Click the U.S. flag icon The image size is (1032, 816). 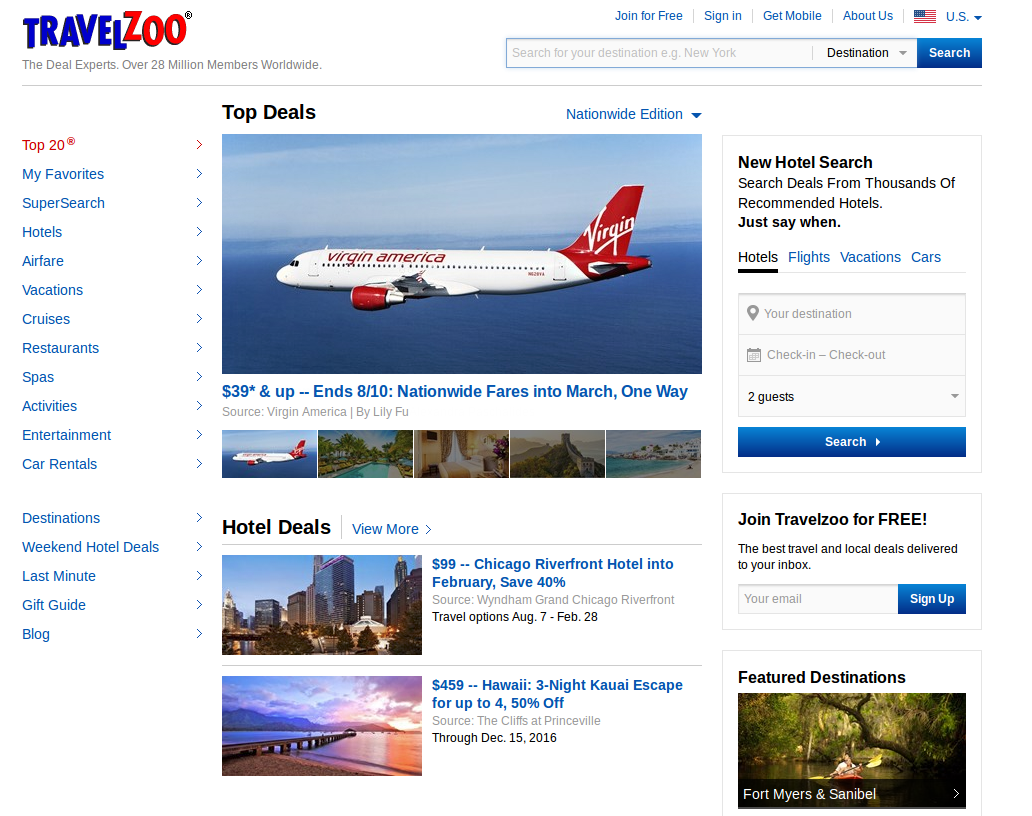(x=925, y=16)
